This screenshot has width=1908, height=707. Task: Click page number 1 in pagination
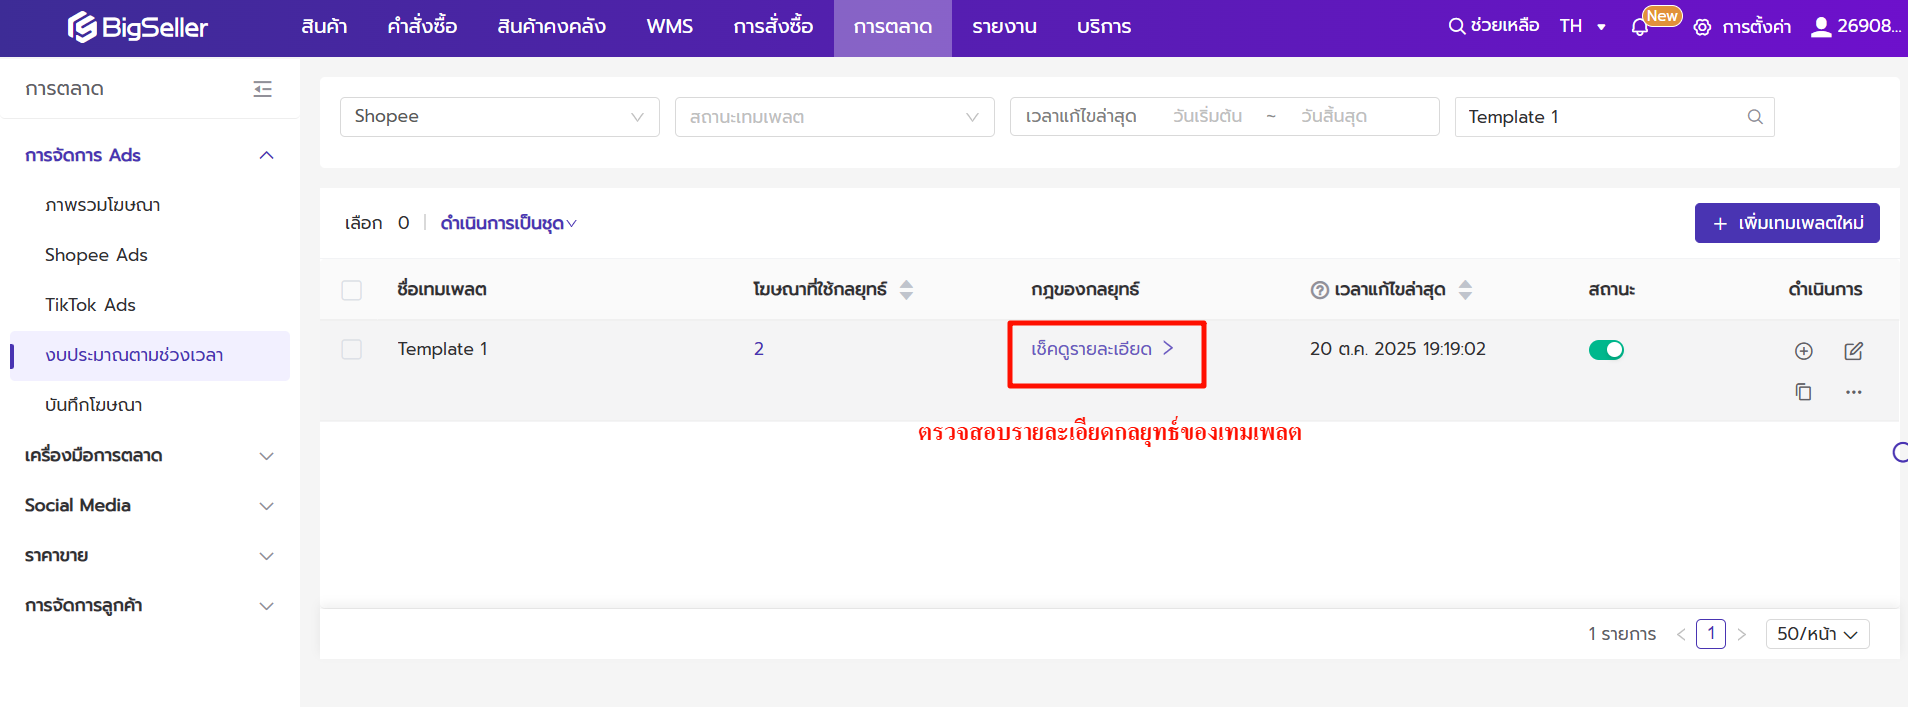(1711, 634)
